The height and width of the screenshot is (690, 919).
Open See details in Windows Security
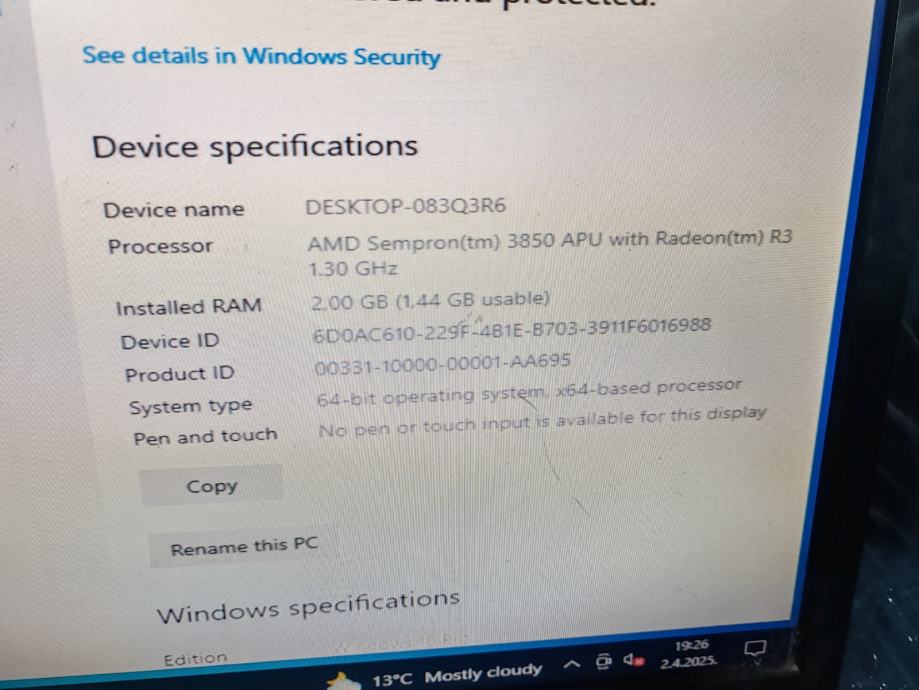click(x=261, y=57)
